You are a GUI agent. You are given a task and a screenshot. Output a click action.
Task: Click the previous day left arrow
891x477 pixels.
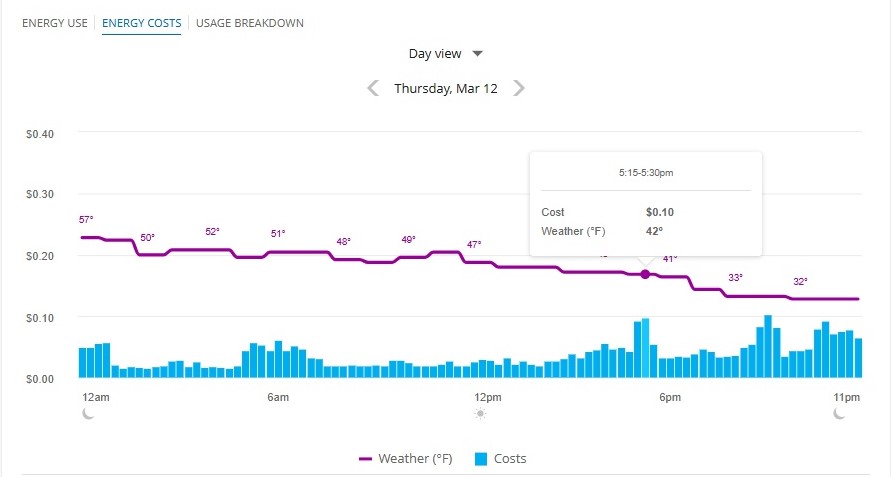pyautogui.click(x=373, y=88)
